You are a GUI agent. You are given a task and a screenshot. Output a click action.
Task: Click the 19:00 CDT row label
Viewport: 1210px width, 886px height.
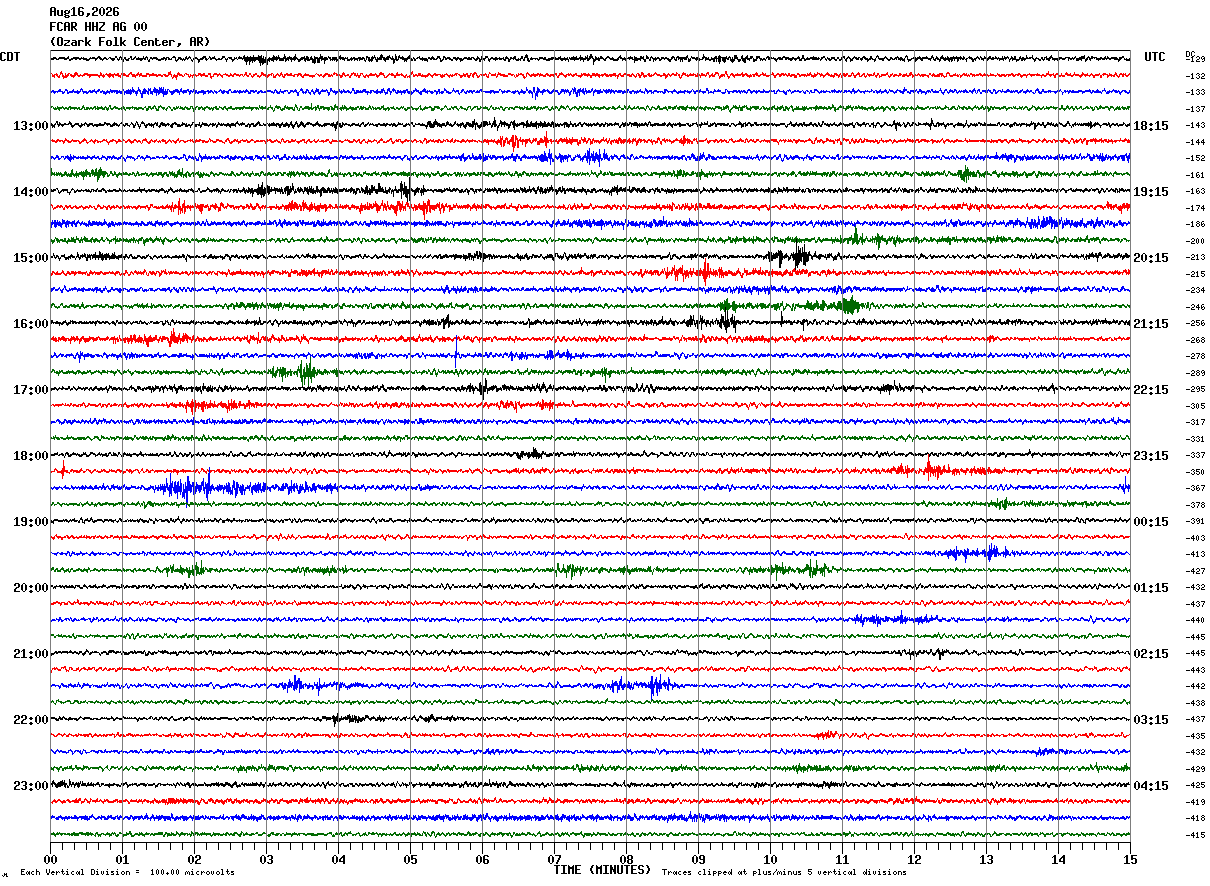coord(30,522)
